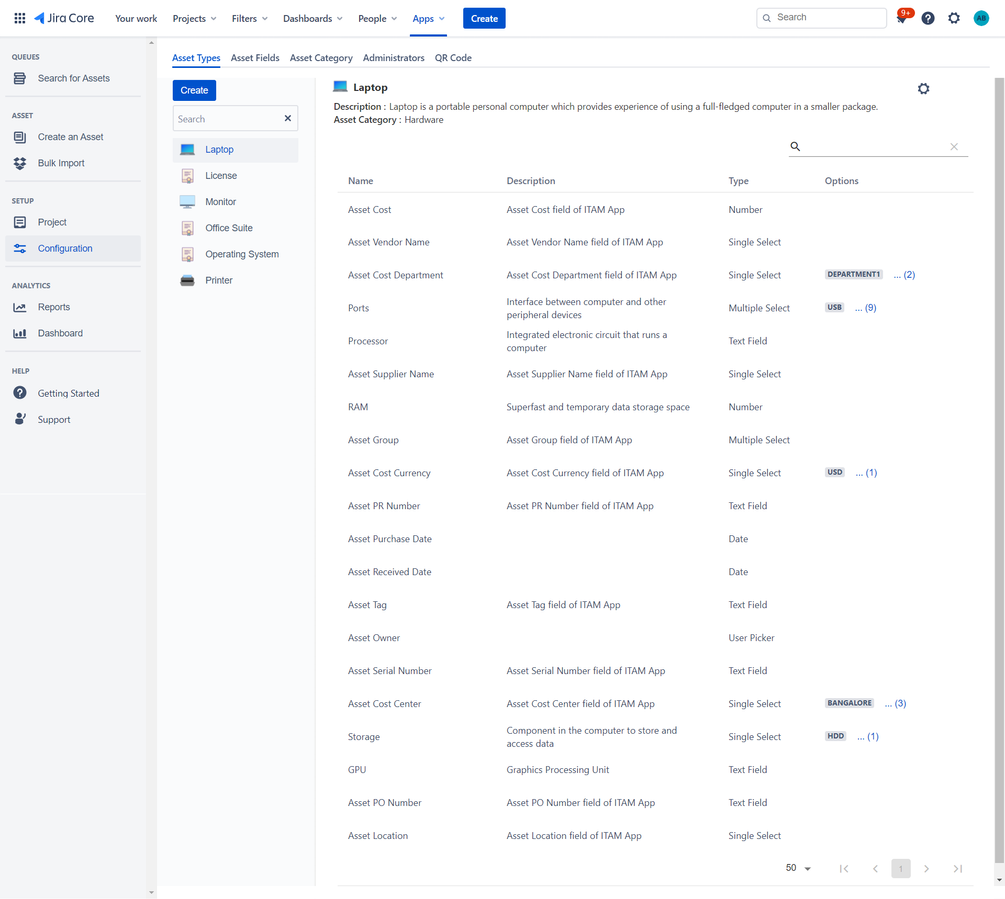Image resolution: width=1005 pixels, height=899 pixels.
Task: Click the Name column header
Action: (x=360, y=181)
